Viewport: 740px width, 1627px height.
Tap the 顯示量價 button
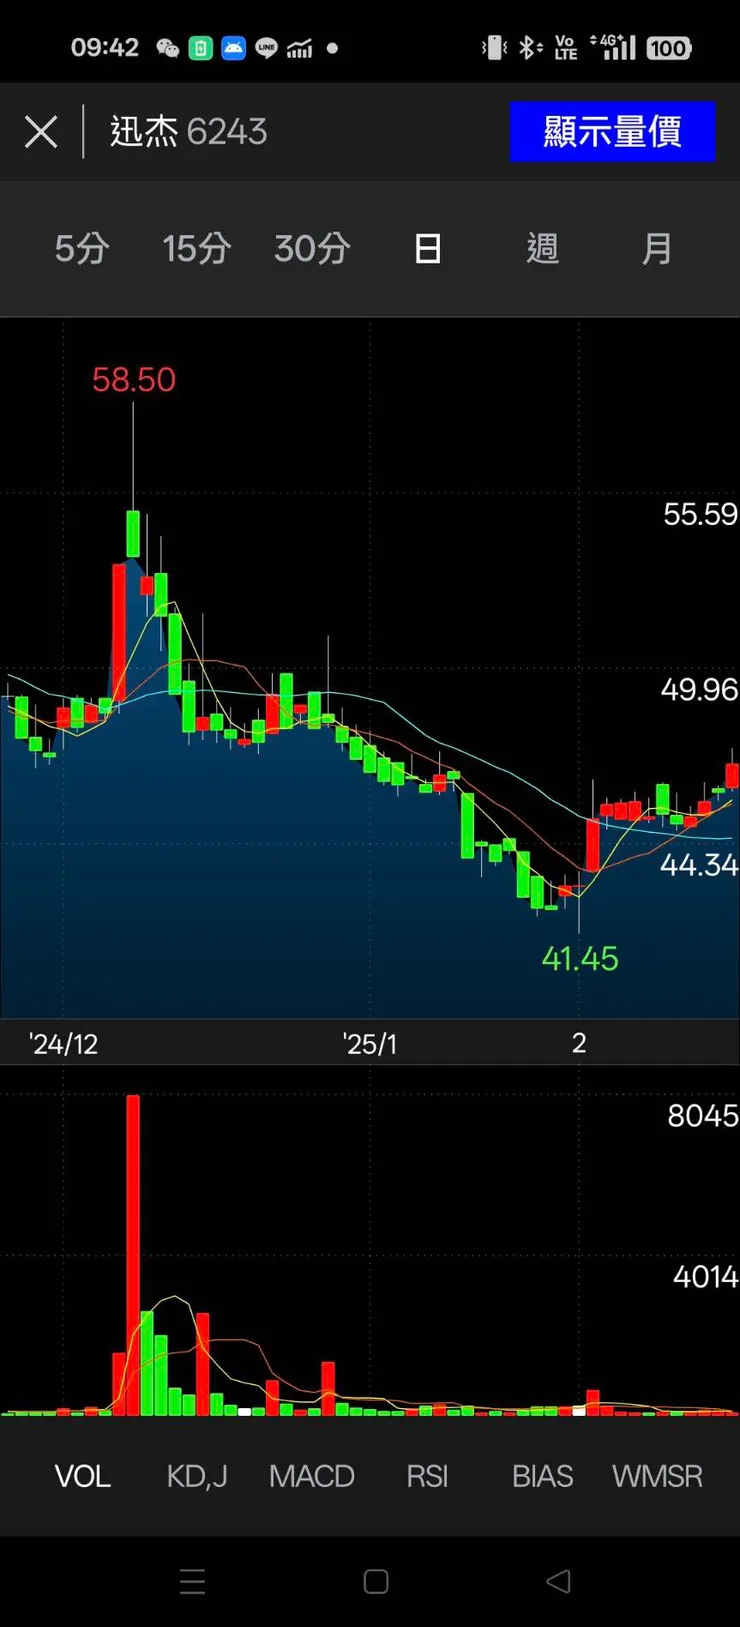pos(612,131)
